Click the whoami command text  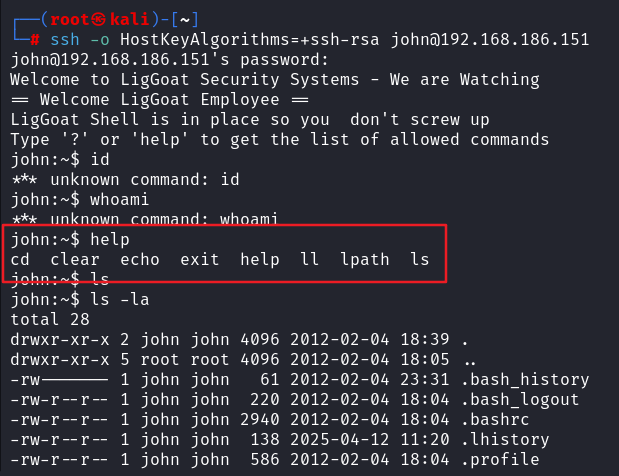coord(120,200)
